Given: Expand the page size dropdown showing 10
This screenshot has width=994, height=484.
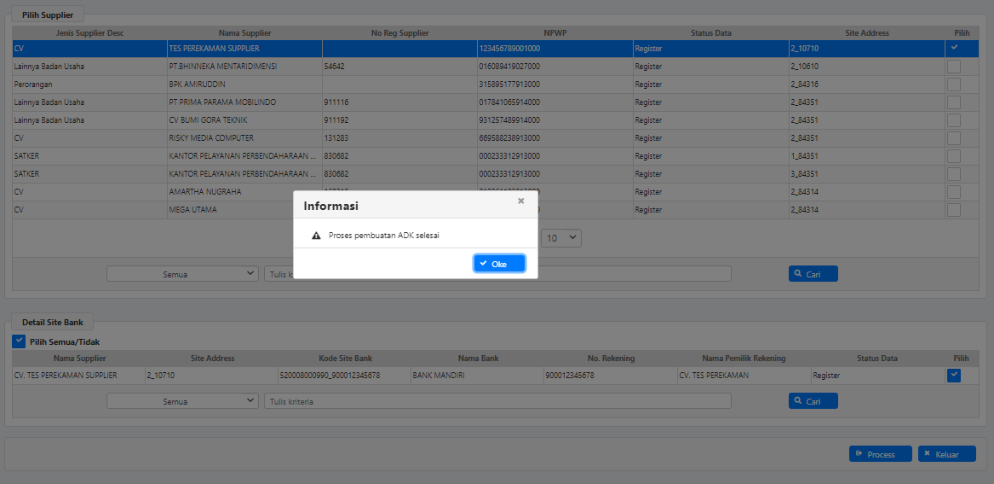Looking at the screenshot, I should point(560,238).
